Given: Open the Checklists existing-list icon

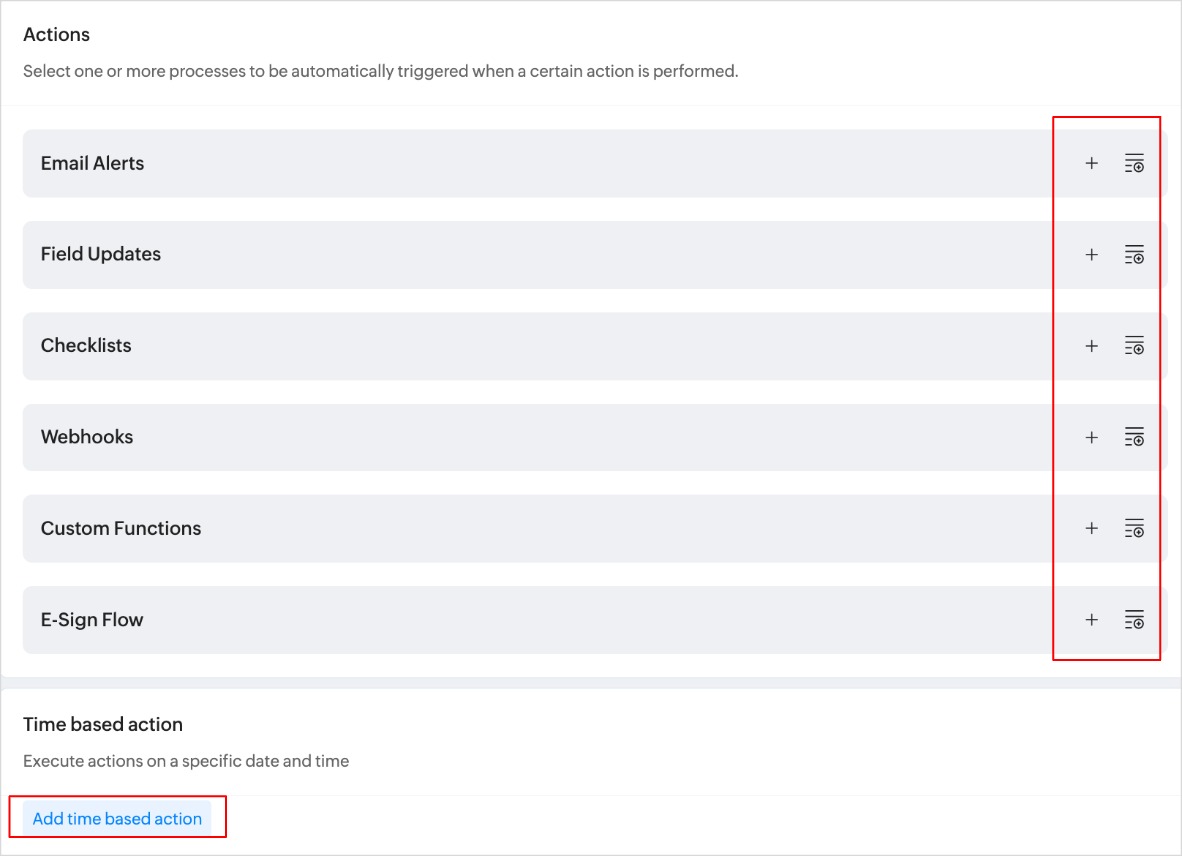Looking at the screenshot, I should (x=1134, y=346).
